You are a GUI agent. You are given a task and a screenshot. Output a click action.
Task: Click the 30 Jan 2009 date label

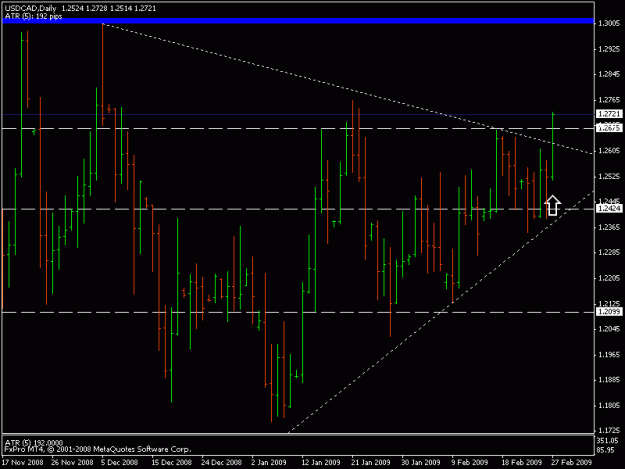421,462
